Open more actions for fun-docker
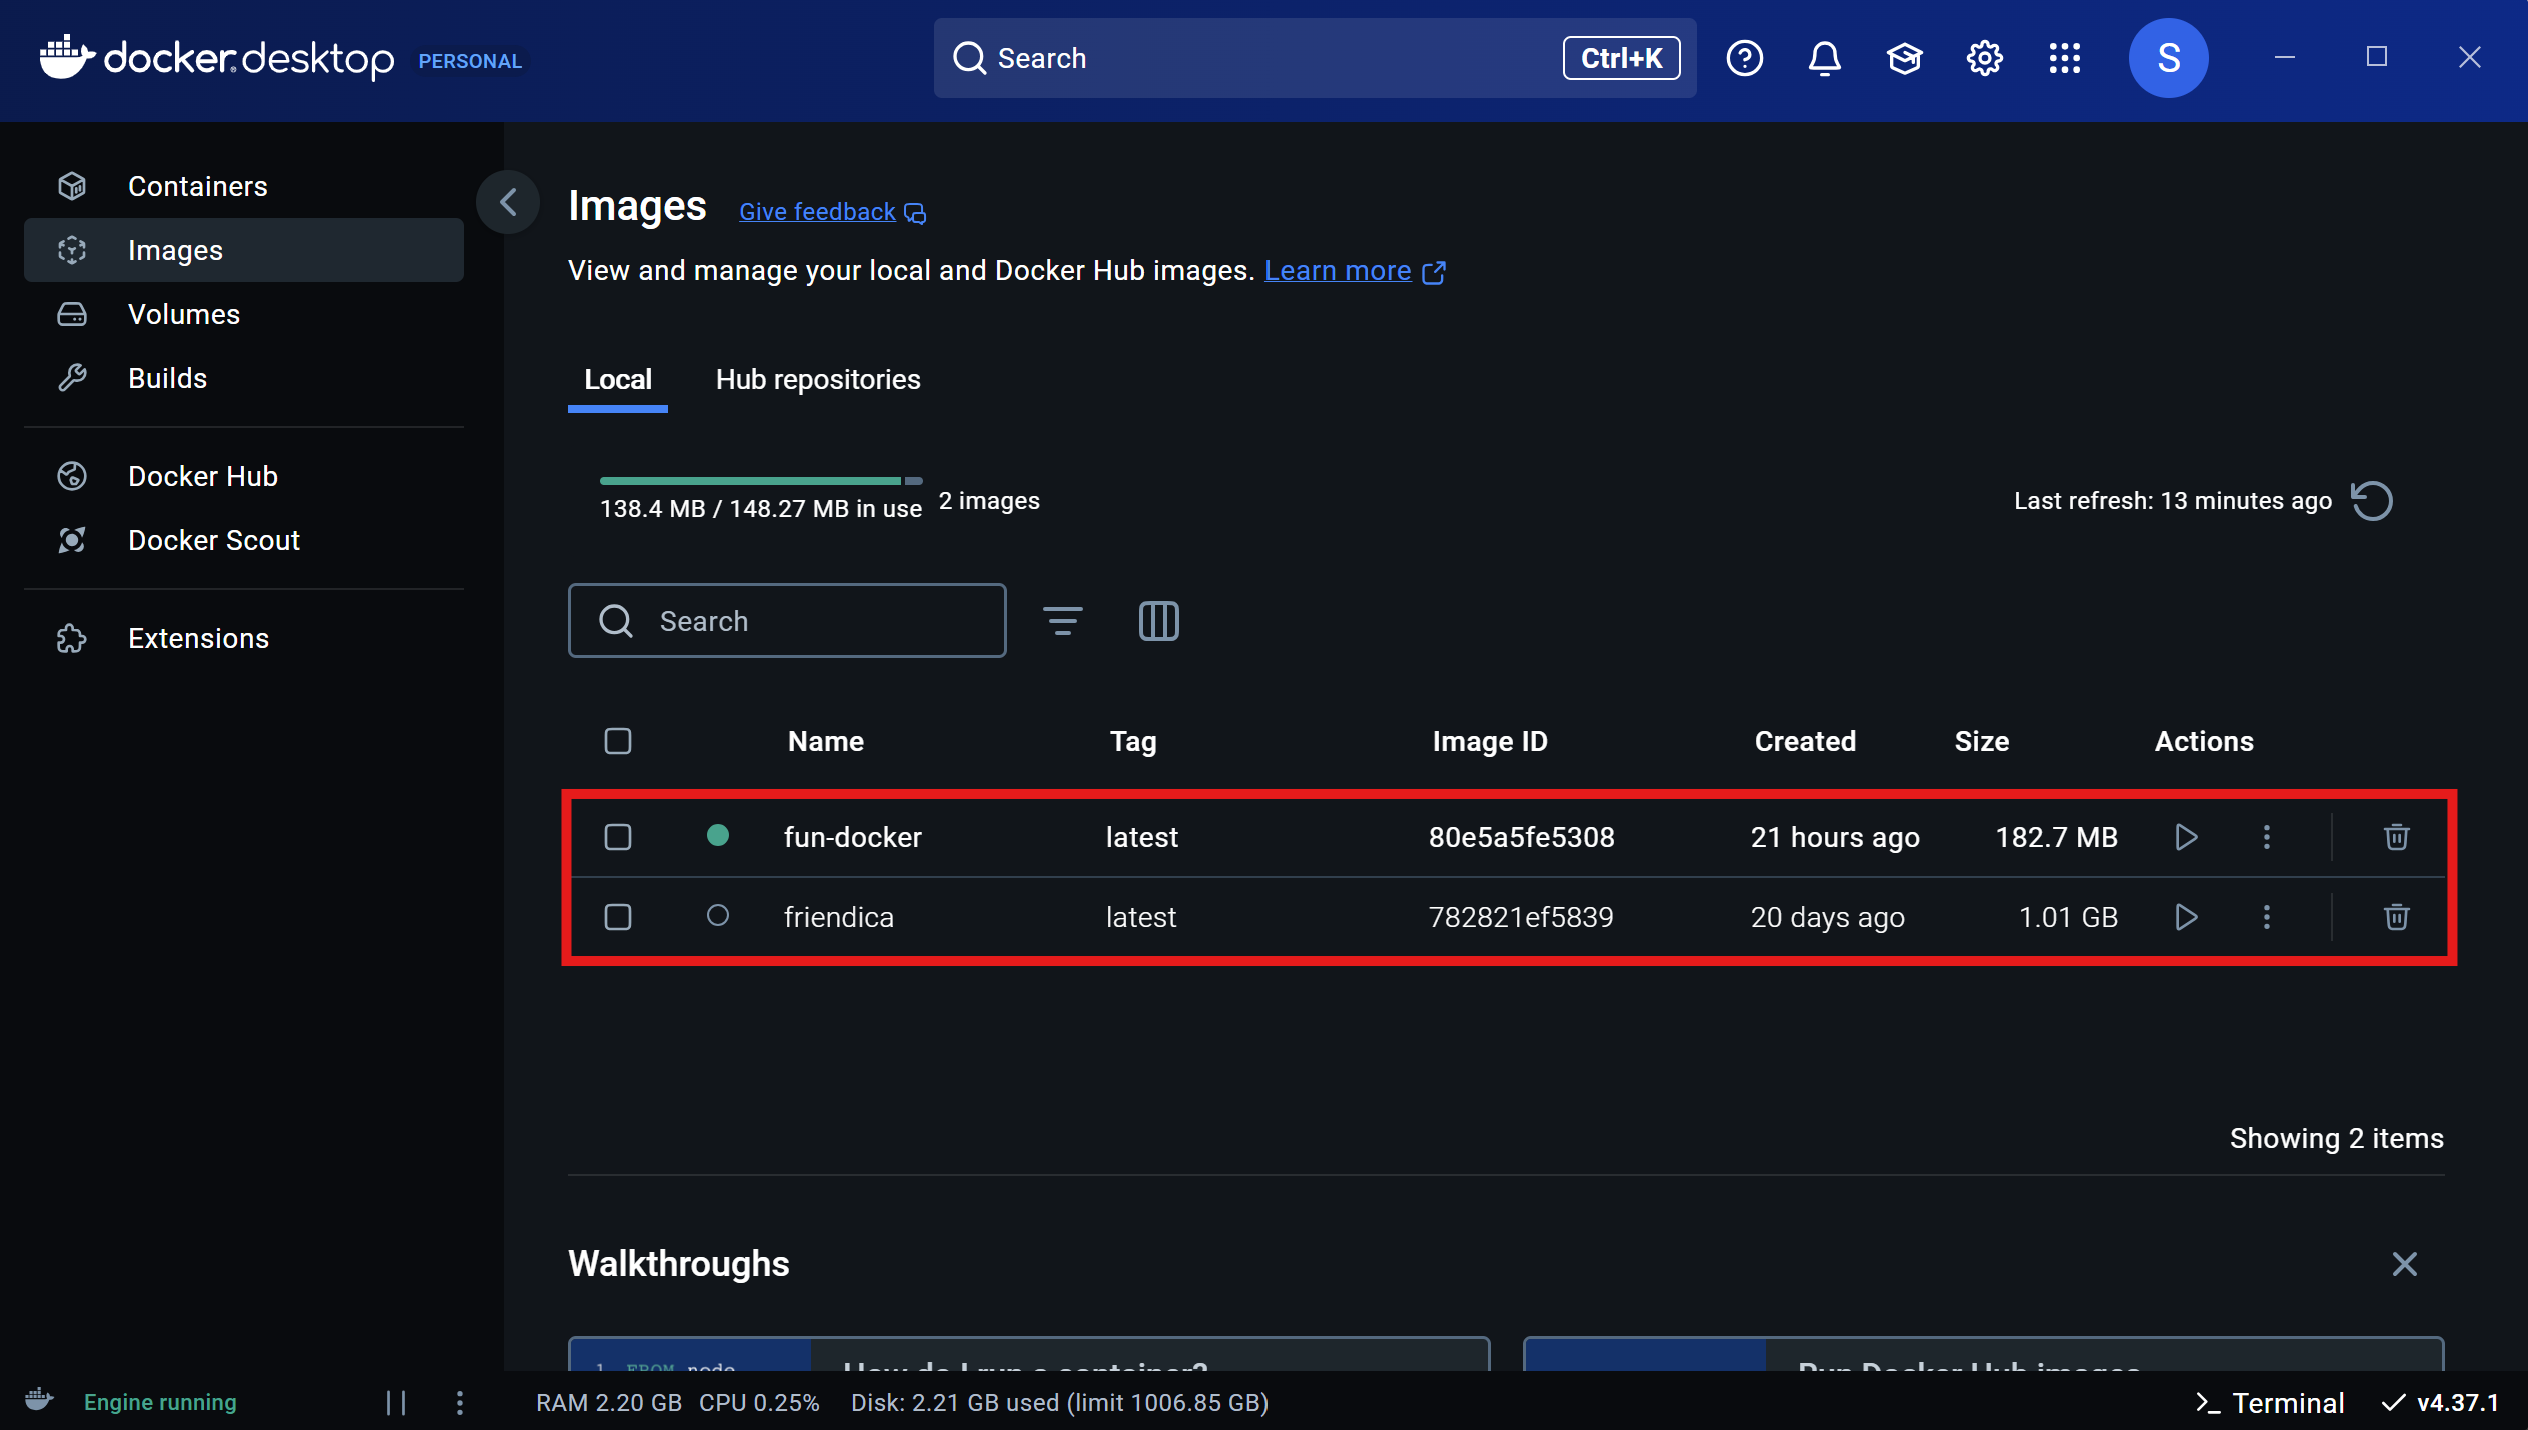 [2266, 837]
